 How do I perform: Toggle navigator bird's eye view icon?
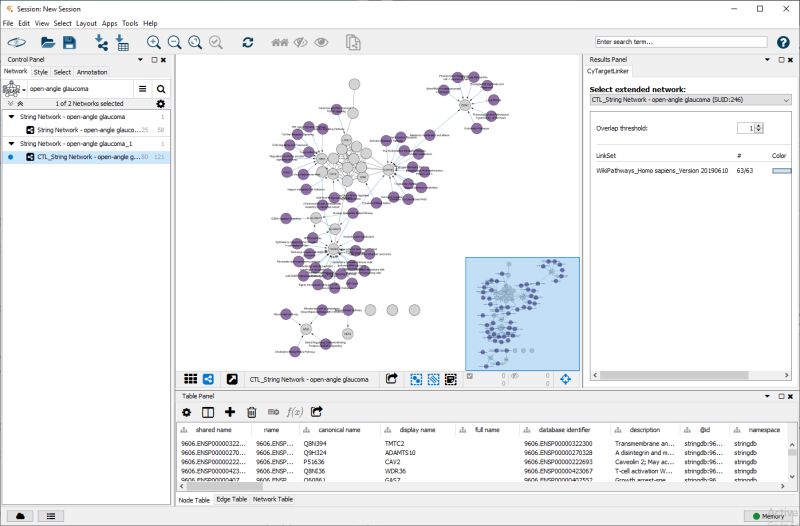pos(565,379)
